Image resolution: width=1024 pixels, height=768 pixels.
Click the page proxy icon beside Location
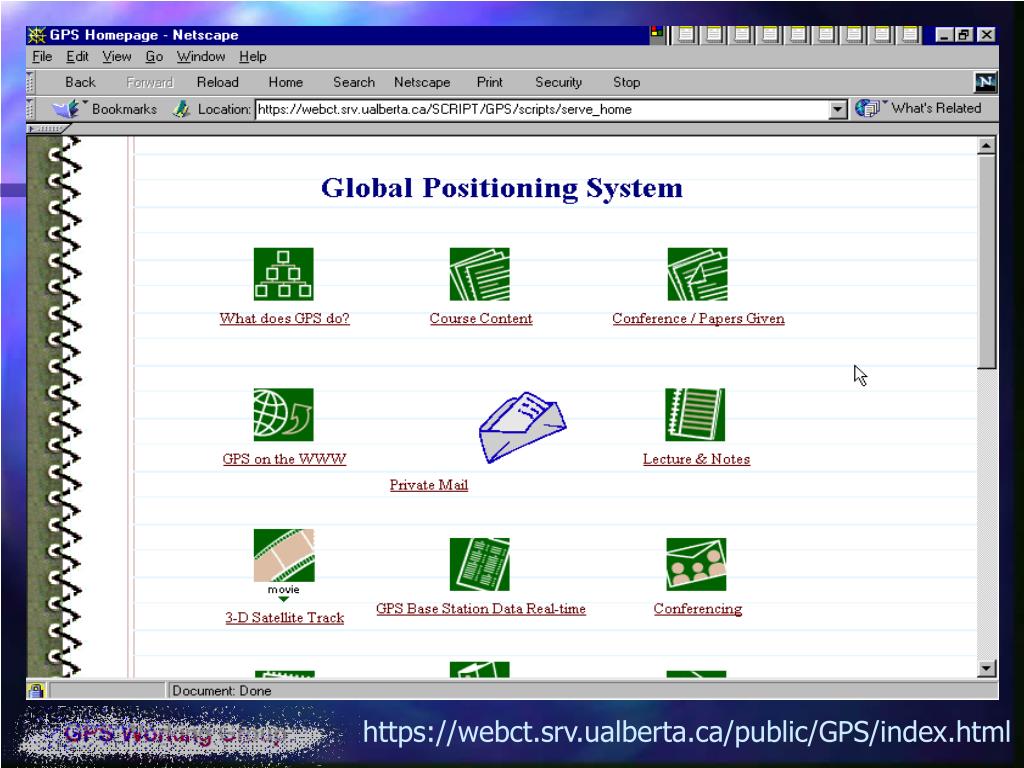point(181,108)
